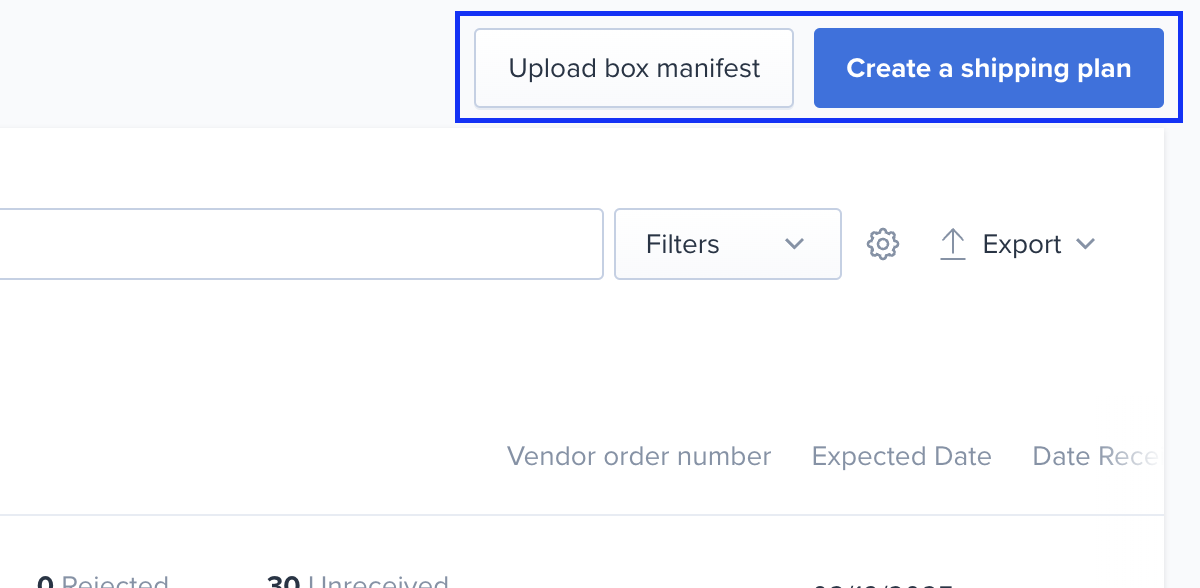Focus the search input field
The width and height of the screenshot is (1200, 588).
tap(300, 244)
